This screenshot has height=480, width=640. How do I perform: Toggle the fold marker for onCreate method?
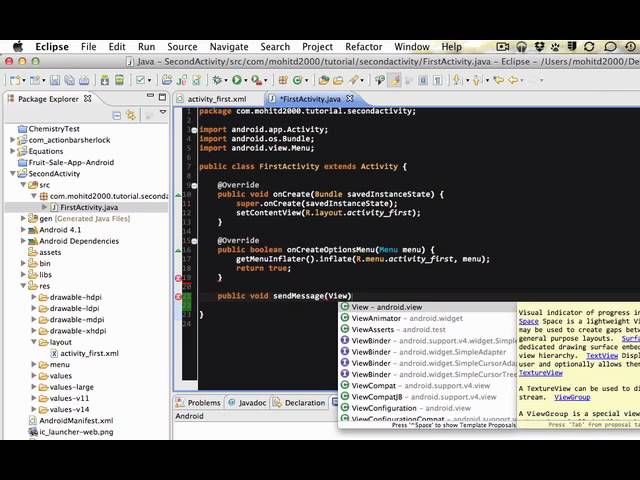pos(194,186)
